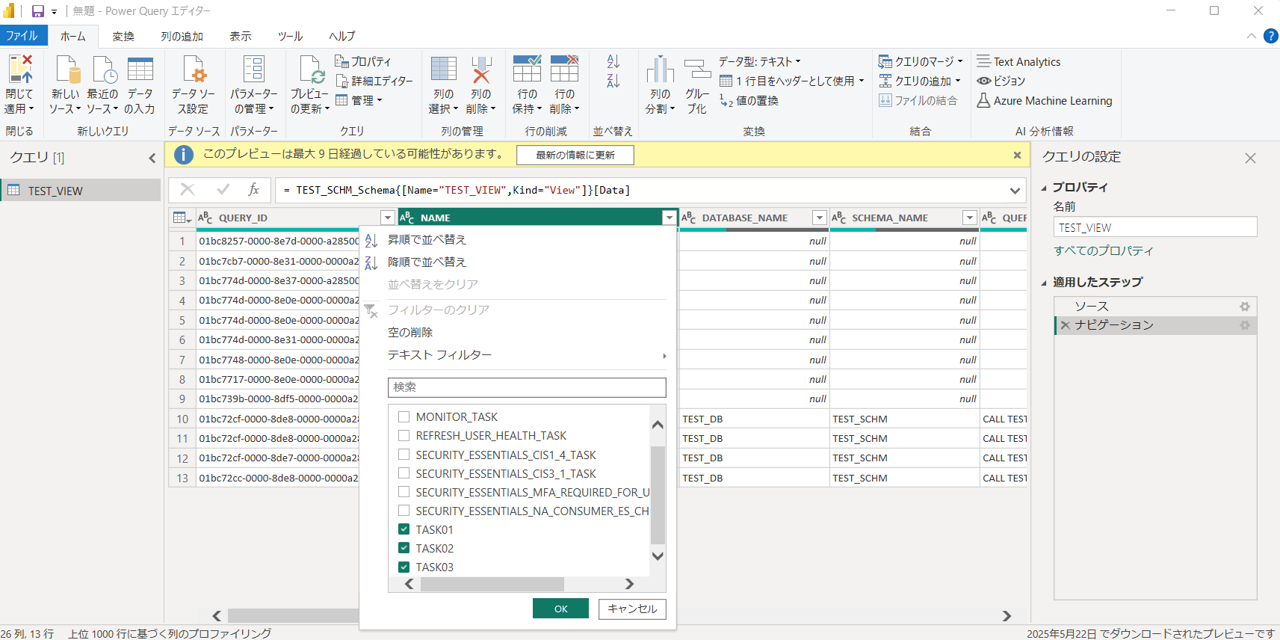1280x640 pixels.
Task: Click 最新の情報に更新 button
Action: click(575, 155)
